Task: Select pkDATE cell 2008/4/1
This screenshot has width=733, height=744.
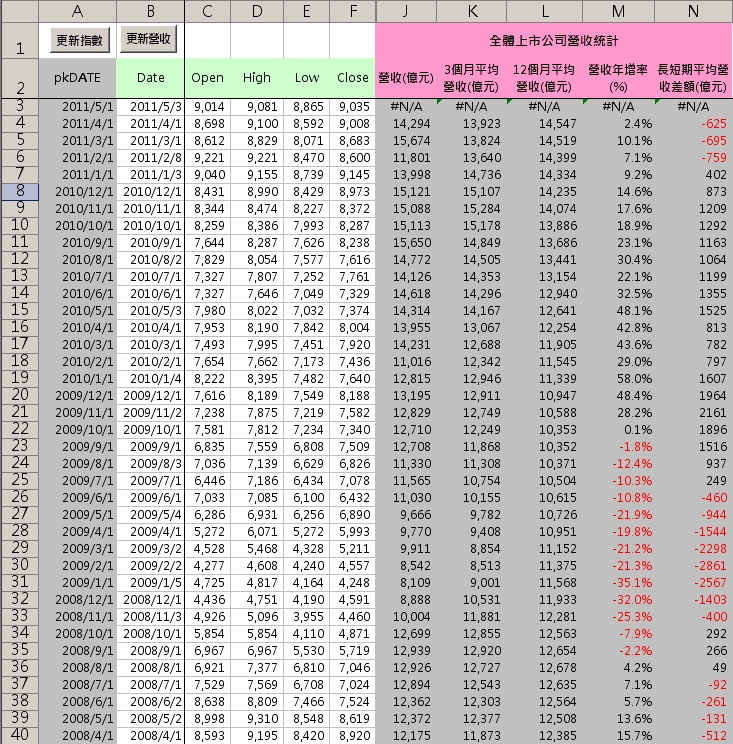Action: click(x=77, y=736)
